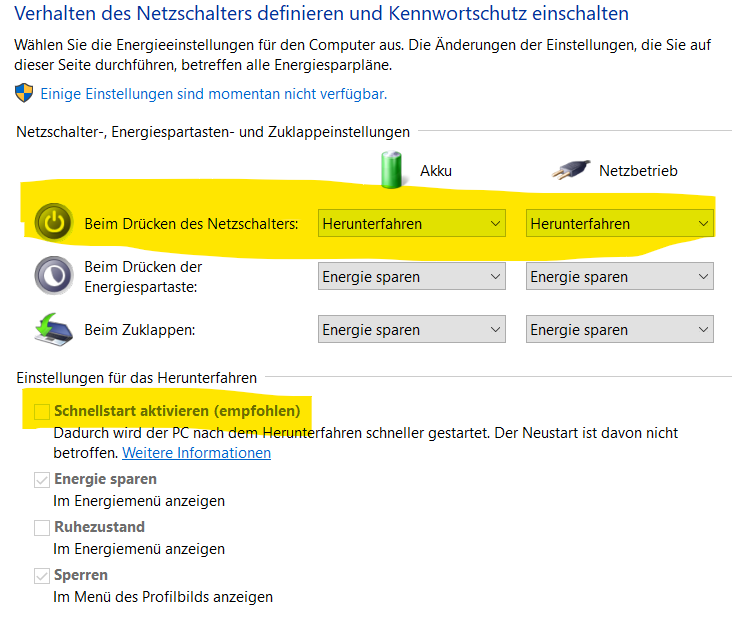This screenshot has height=637, width=752.
Task: Open Einige Einstellungen sind momentan nicht verfügbar link
Action: click(x=213, y=94)
